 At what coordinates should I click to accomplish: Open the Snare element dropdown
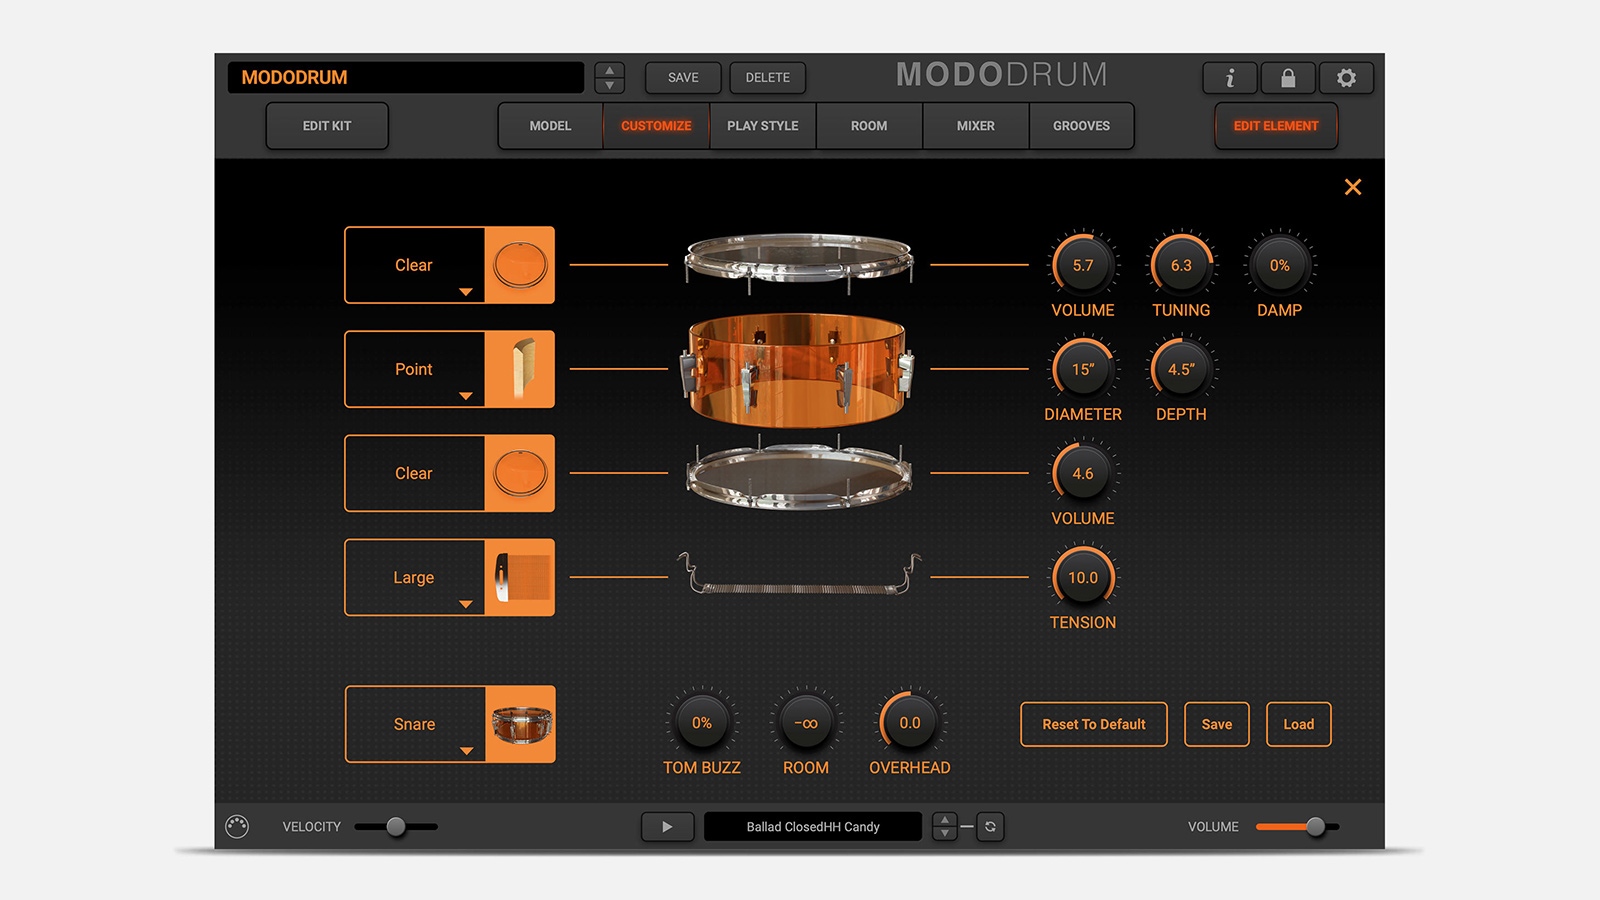point(415,724)
